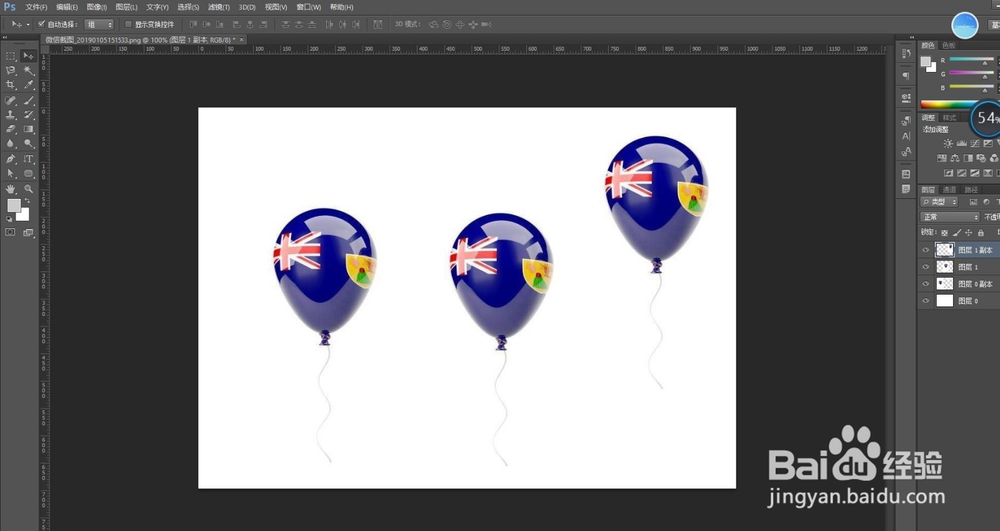1000x531 pixels.
Task: Lock image pixels brush icon
Action: point(957,233)
